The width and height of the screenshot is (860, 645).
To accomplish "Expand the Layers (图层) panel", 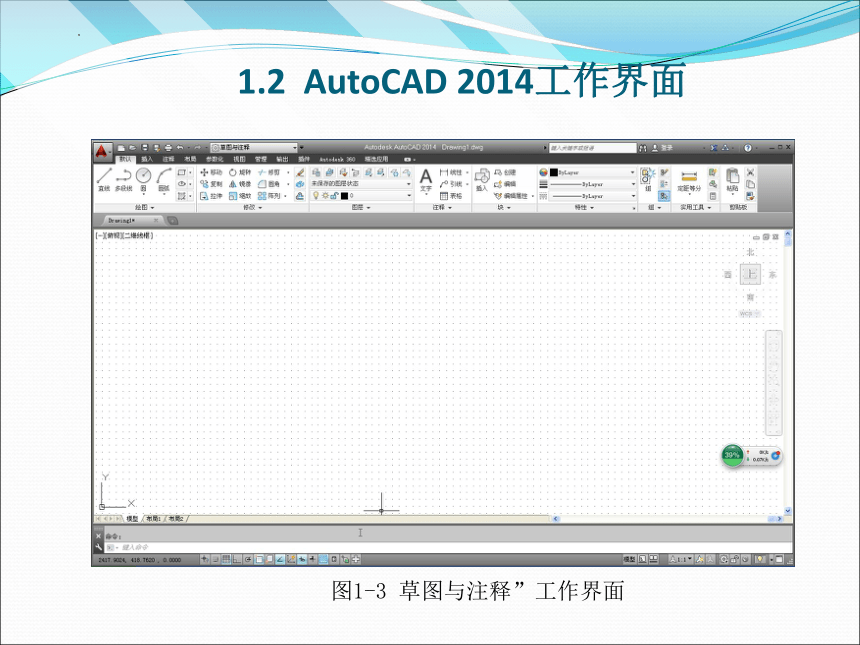I will pos(361,207).
